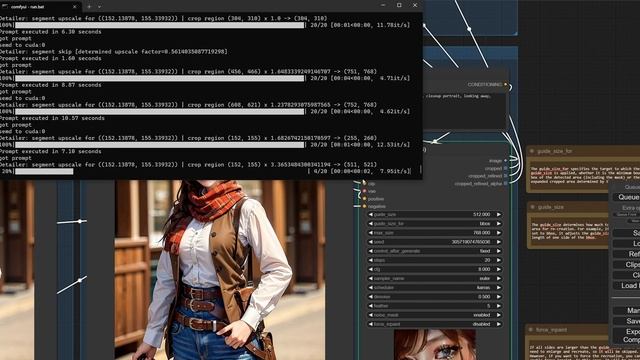The width and height of the screenshot is (640, 360).
Task: Open control_after_generate dropdown showing fixed
Action: click(x=435, y=251)
